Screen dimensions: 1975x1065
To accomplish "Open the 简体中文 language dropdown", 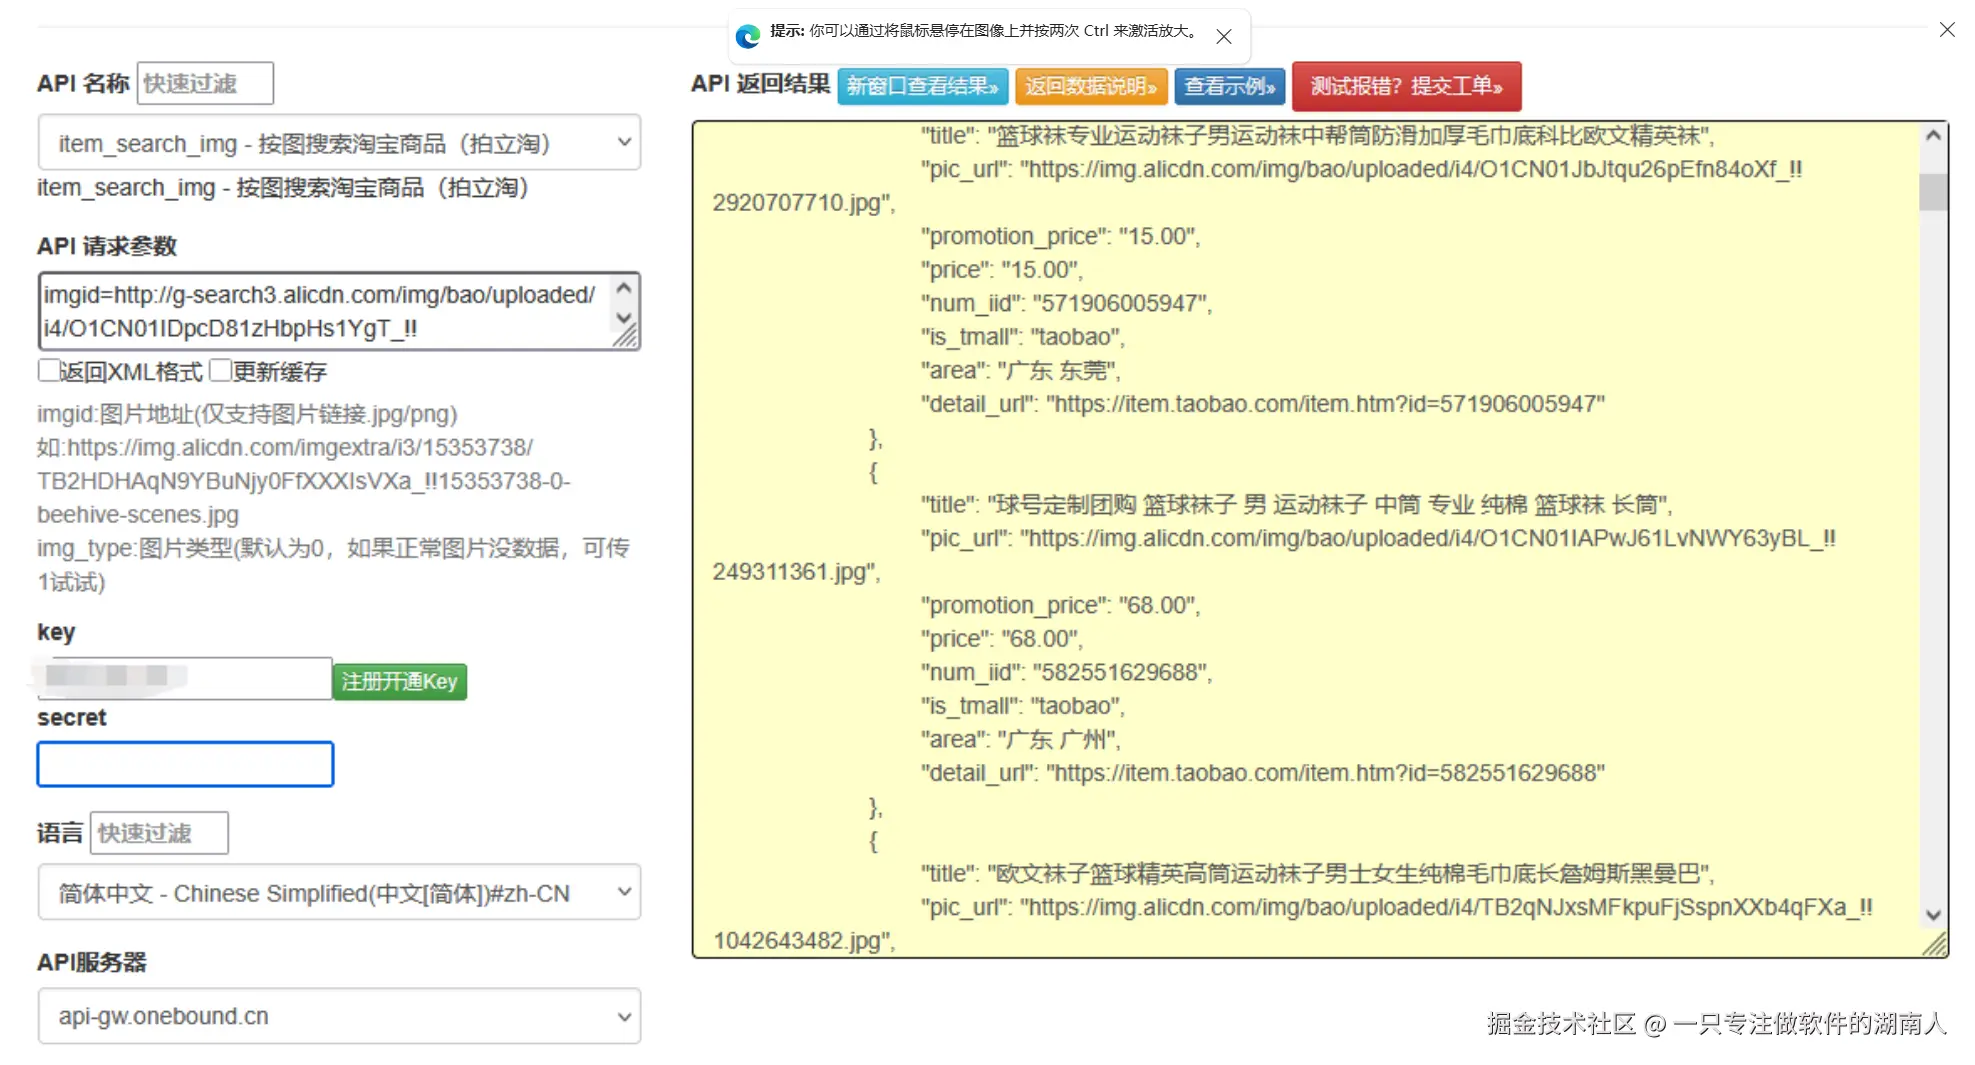I will point(339,892).
